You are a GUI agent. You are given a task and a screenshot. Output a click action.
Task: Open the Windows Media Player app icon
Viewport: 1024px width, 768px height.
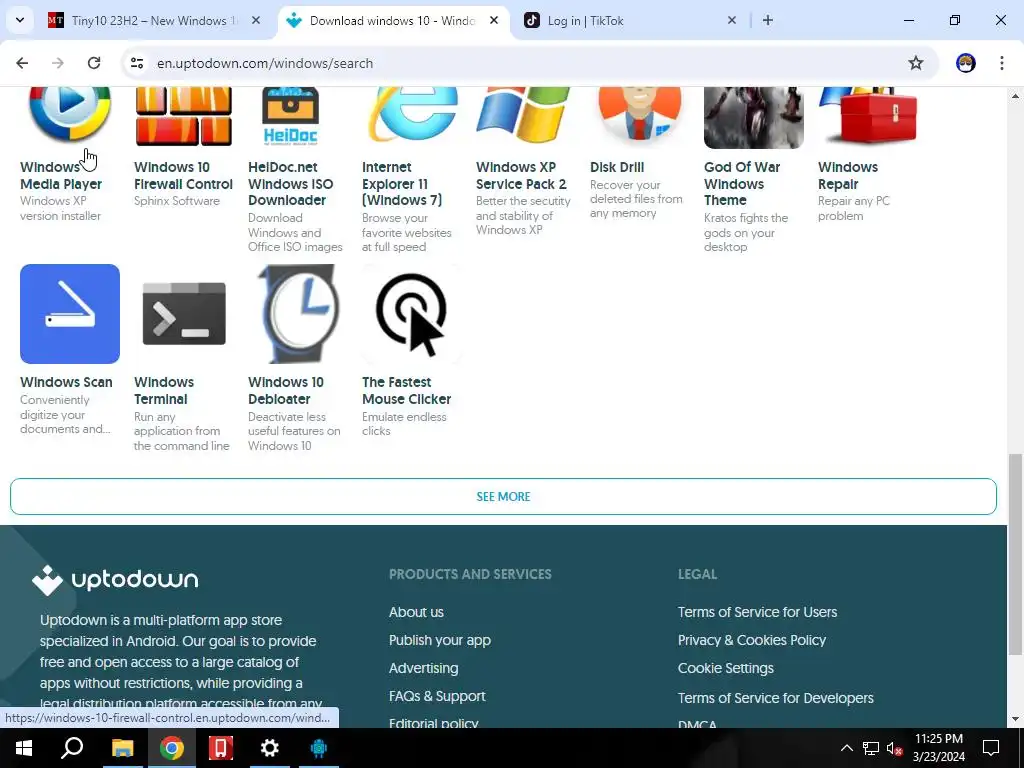point(70,114)
